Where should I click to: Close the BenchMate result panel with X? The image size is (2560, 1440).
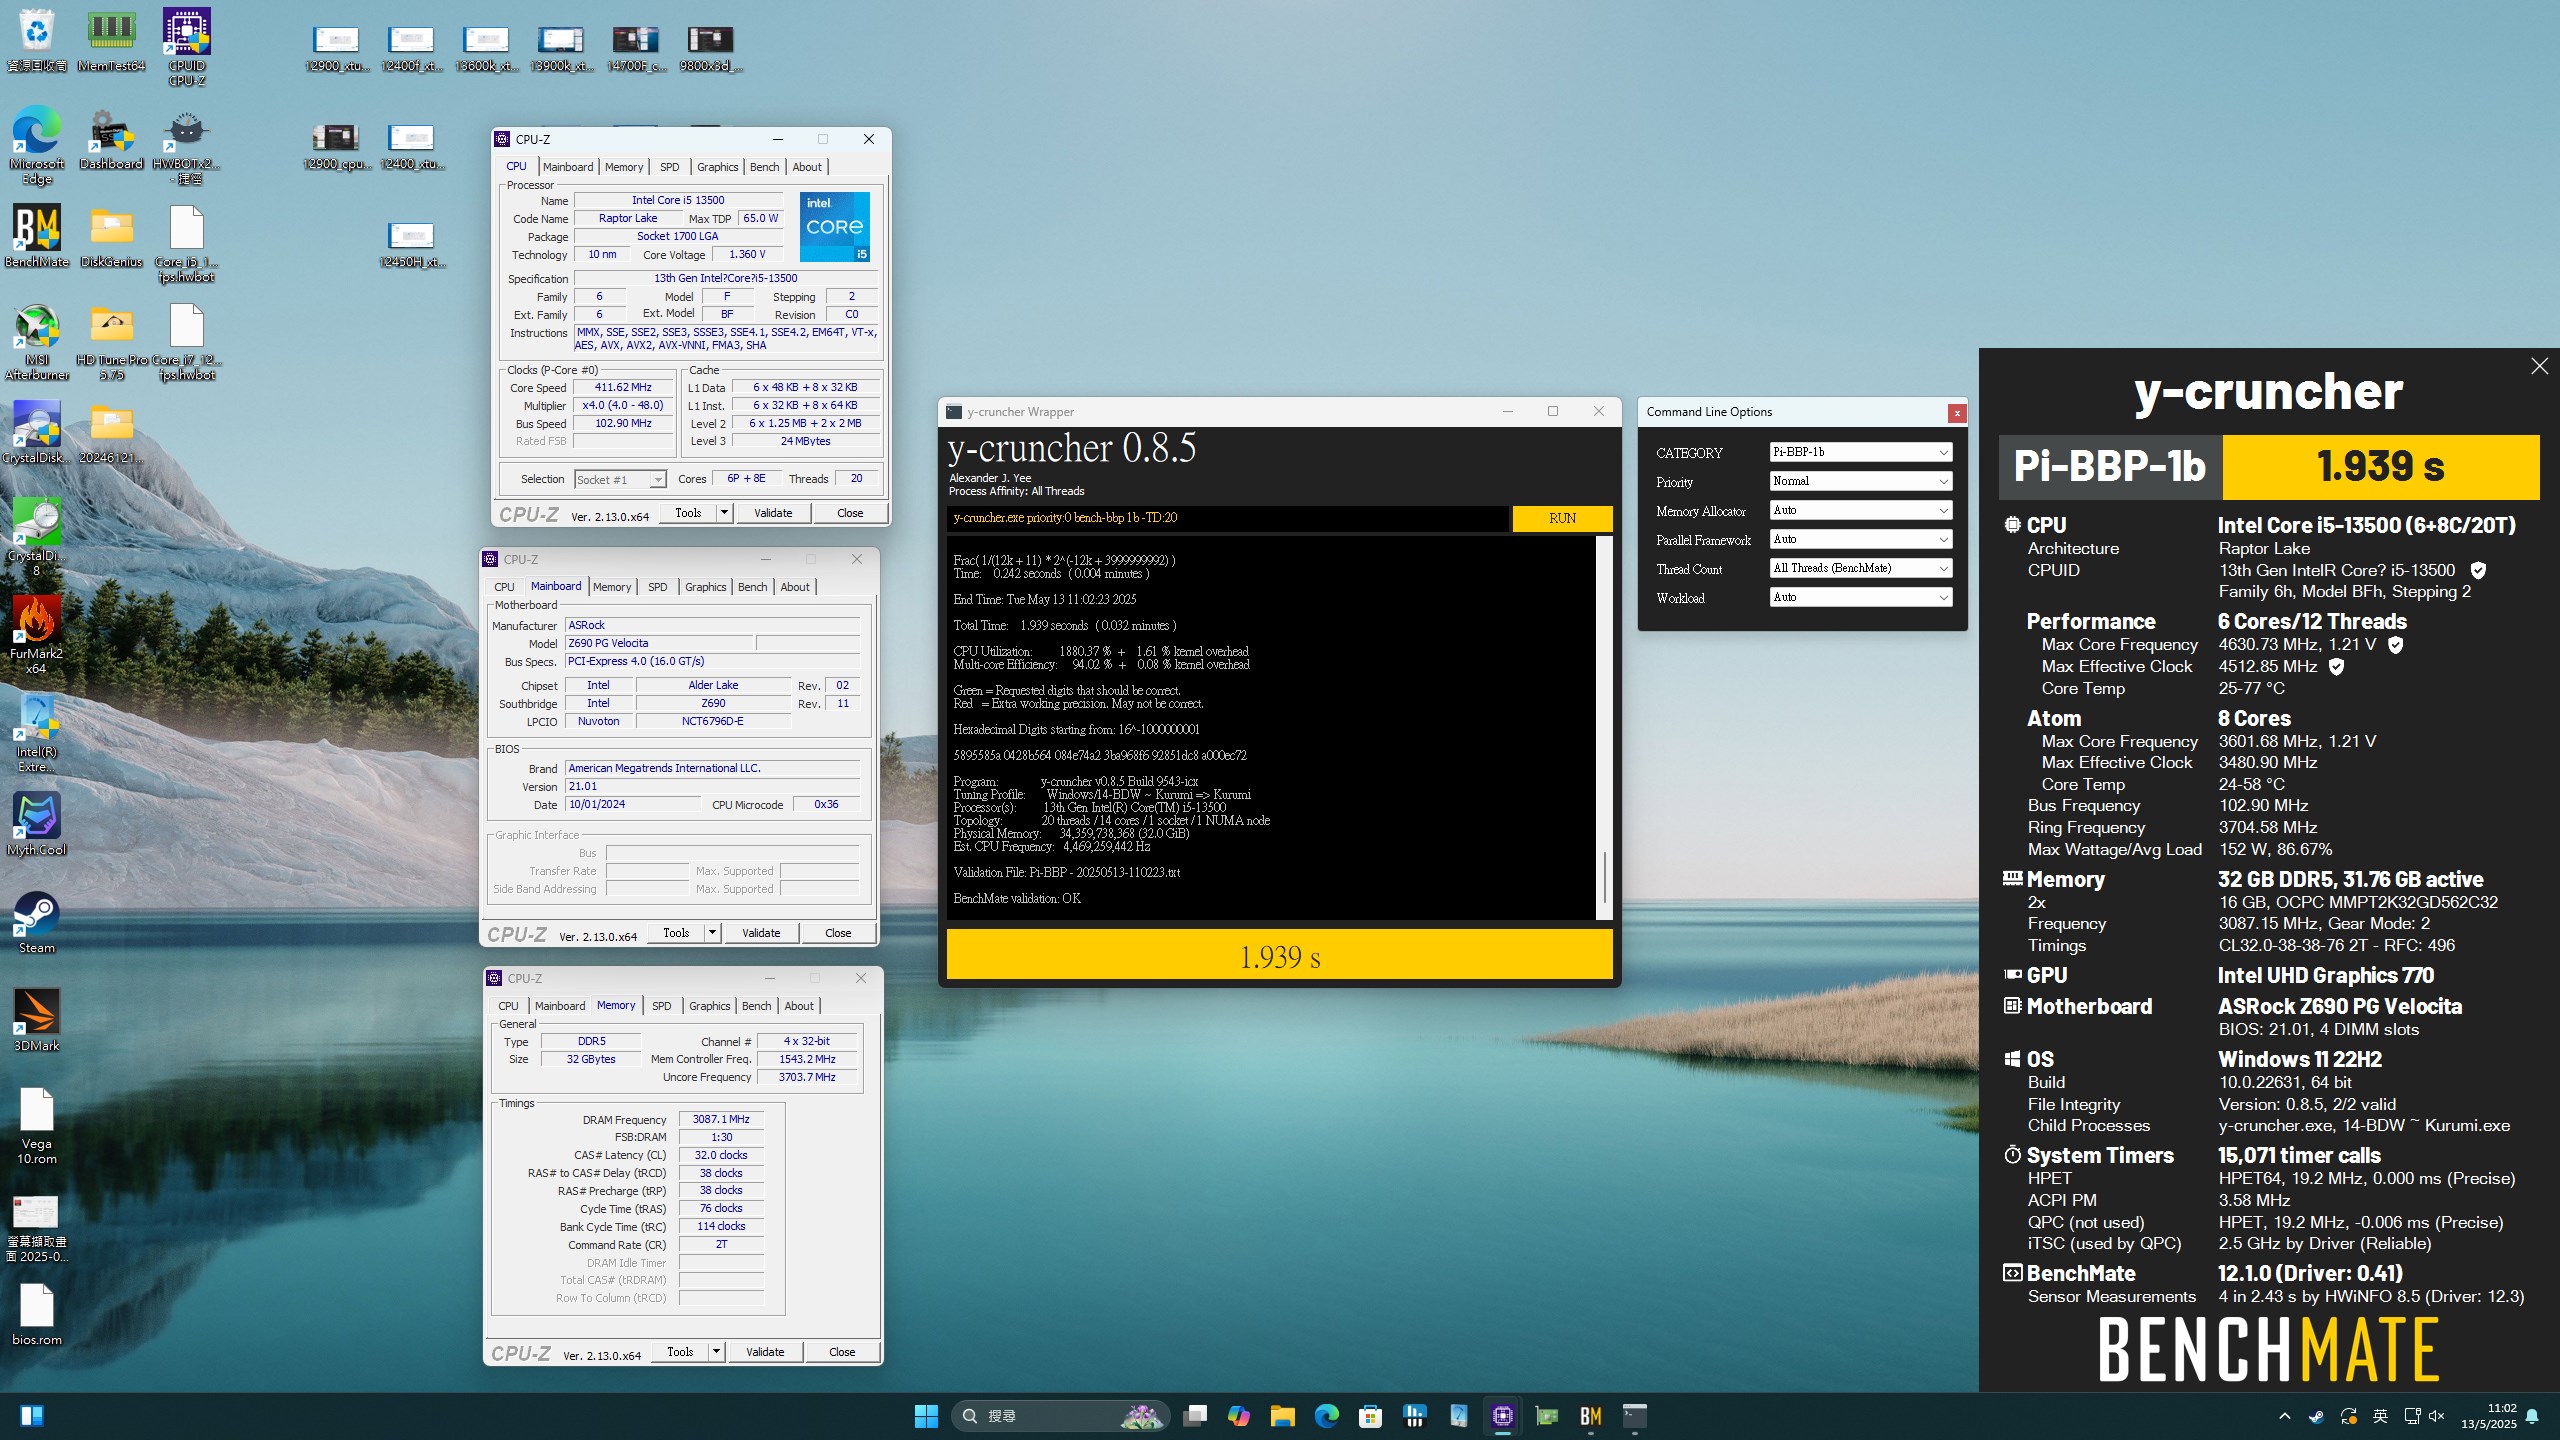2539,367
